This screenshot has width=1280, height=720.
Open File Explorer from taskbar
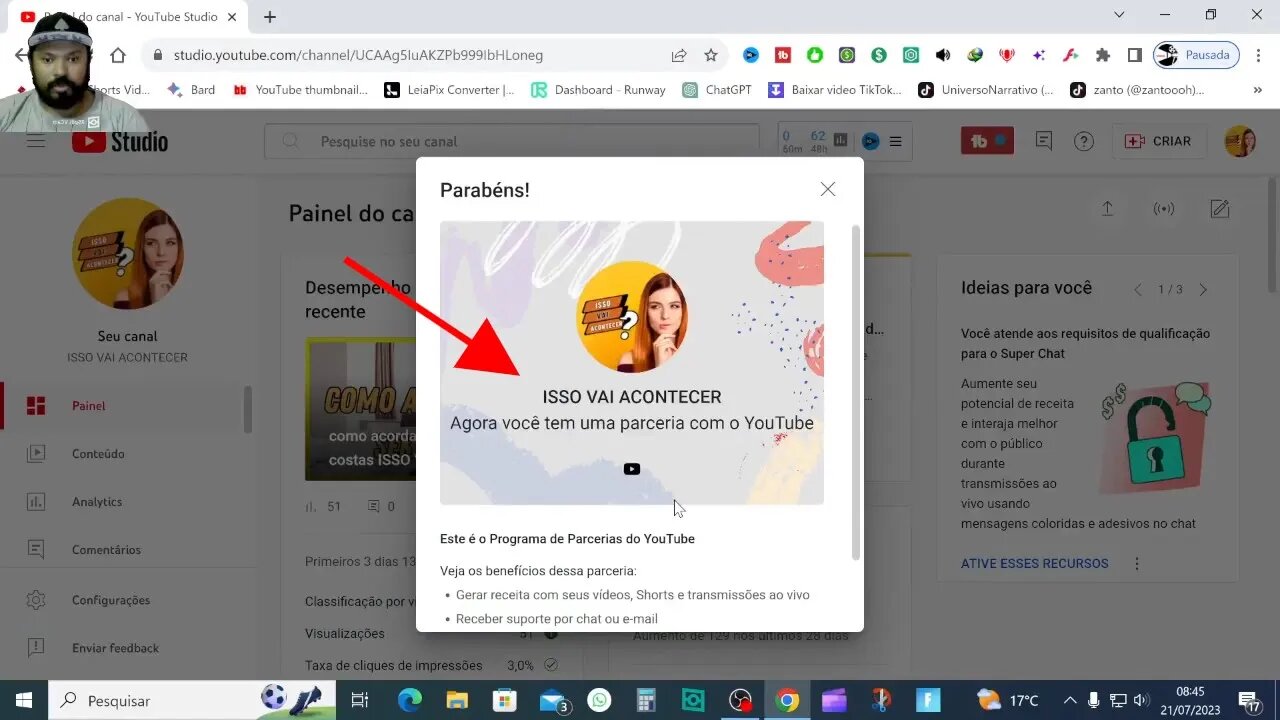457,700
